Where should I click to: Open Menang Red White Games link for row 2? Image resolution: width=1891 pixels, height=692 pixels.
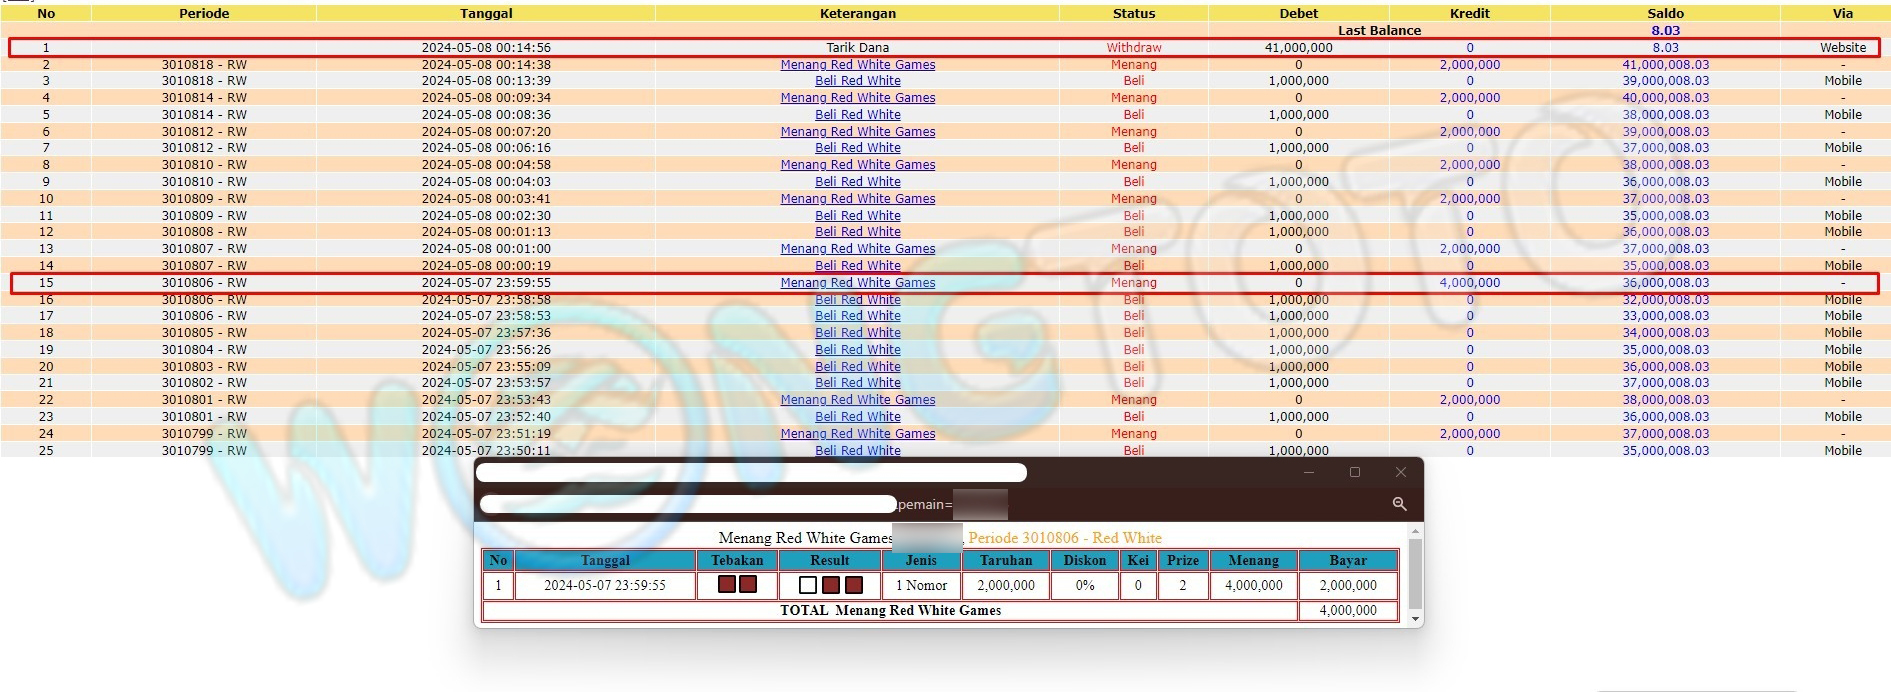coord(857,65)
